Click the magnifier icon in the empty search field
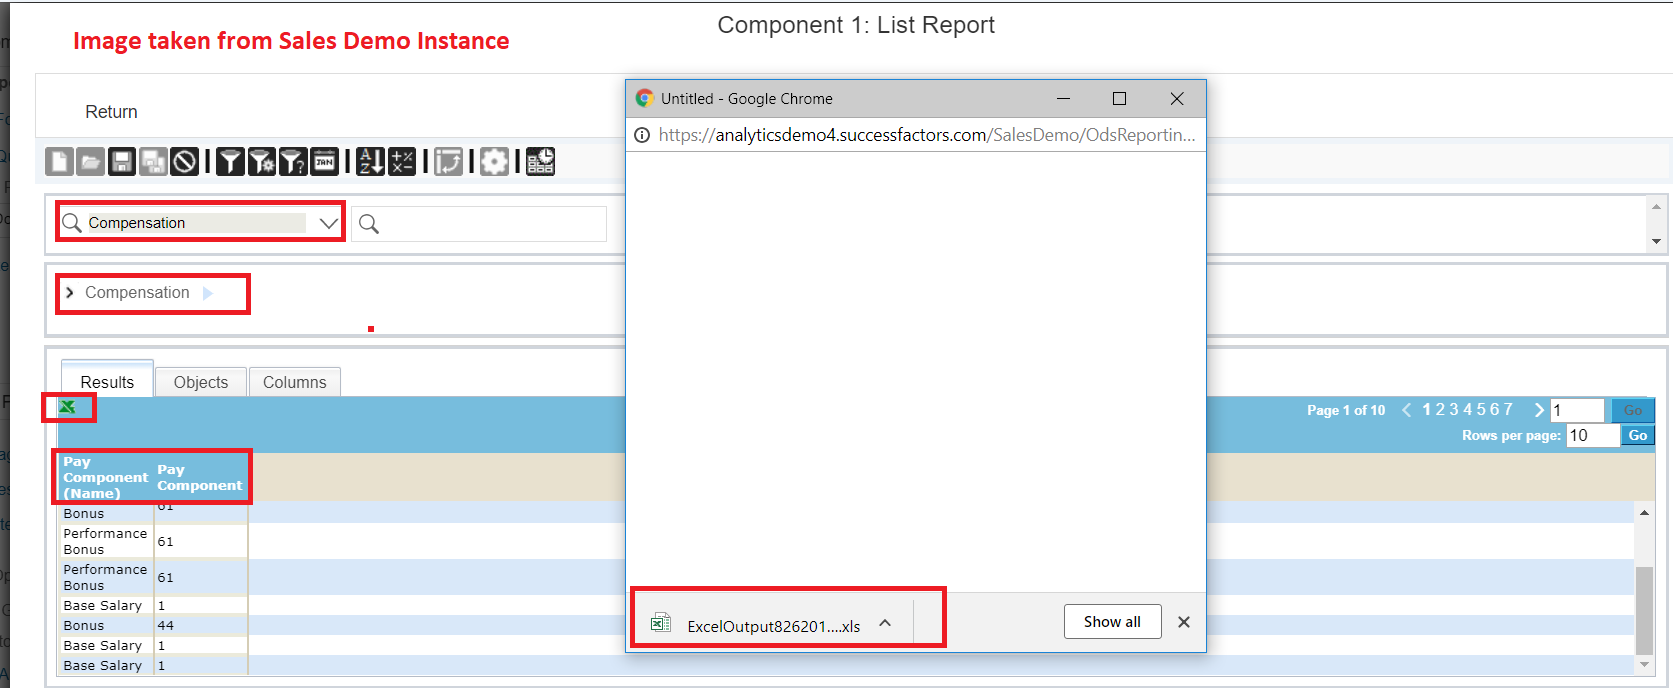 coord(369,224)
